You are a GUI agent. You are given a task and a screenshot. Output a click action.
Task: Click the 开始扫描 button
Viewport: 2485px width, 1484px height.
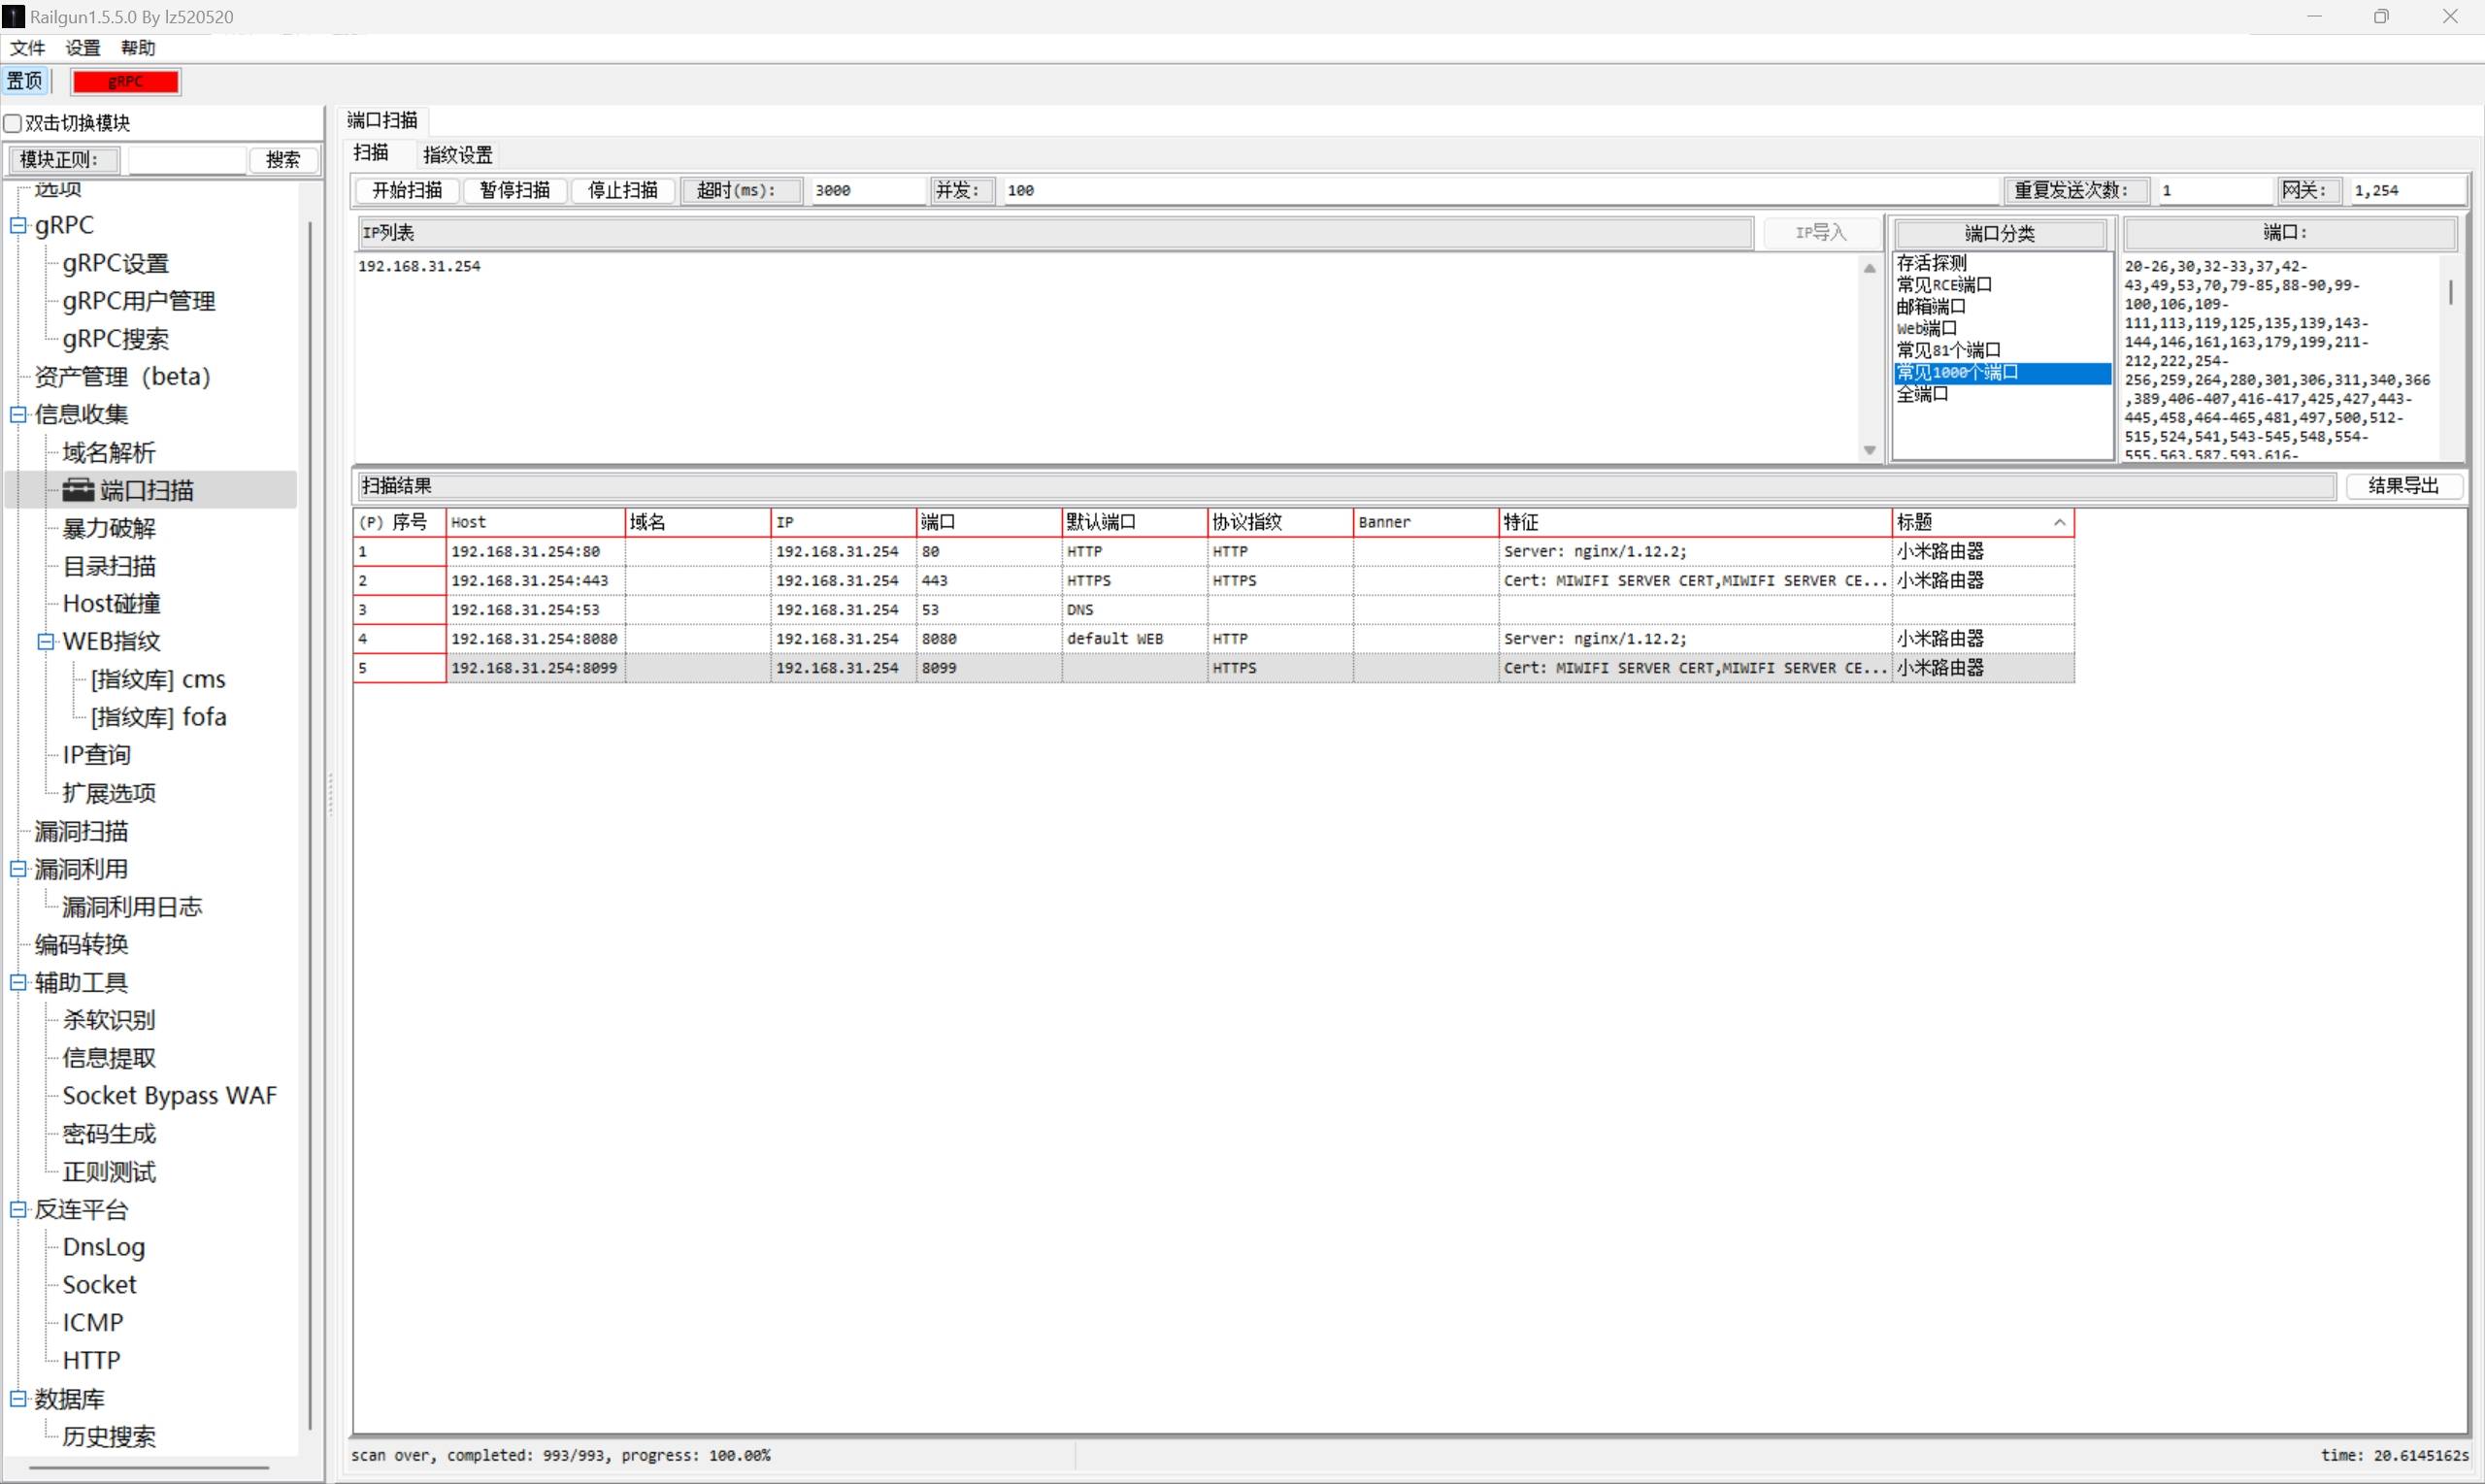point(406,190)
